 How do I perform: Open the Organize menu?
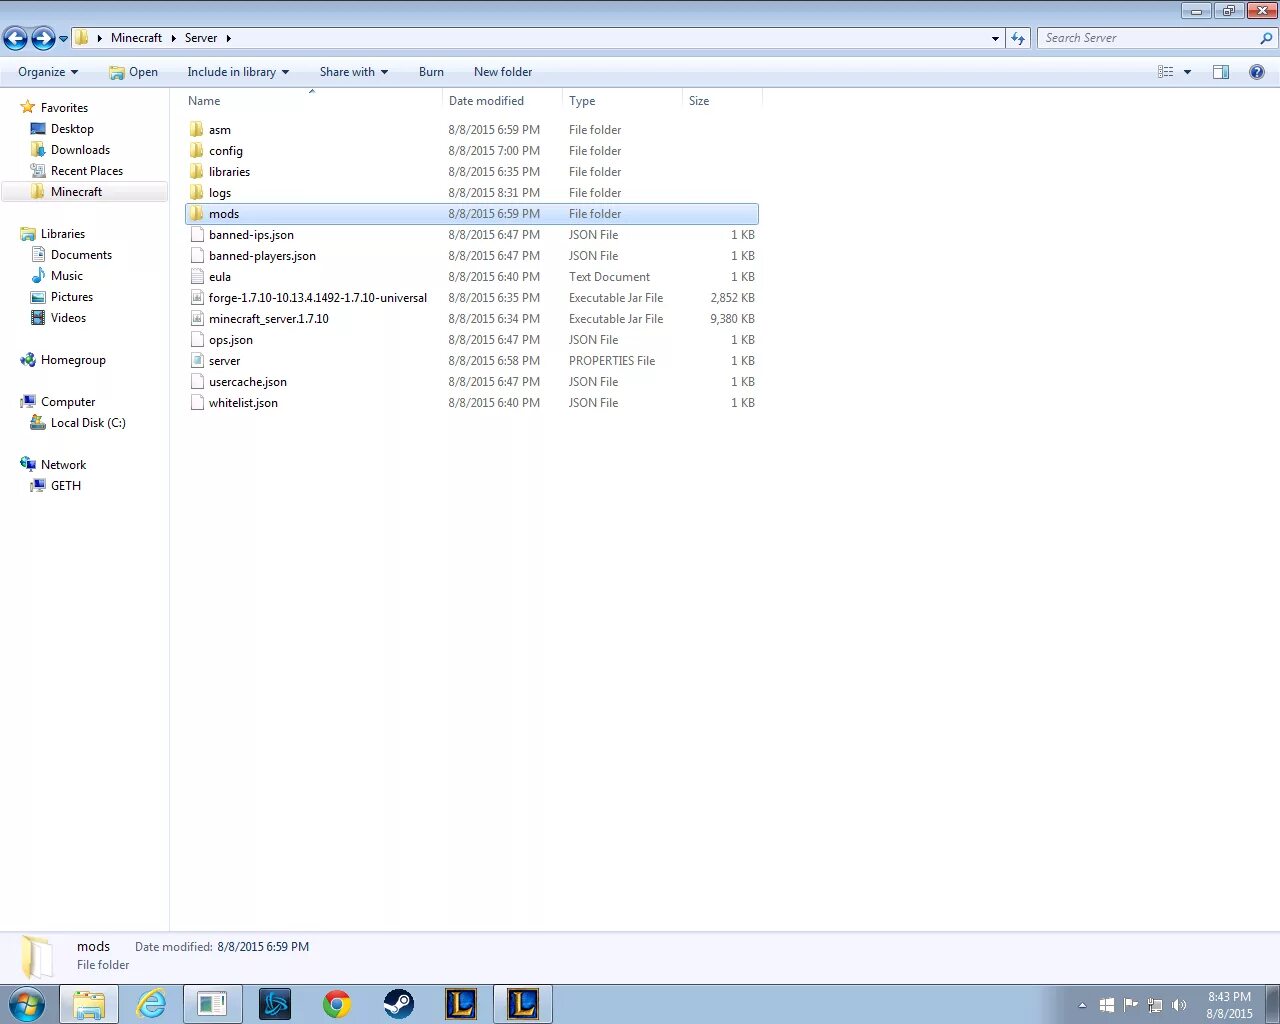pyautogui.click(x=47, y=72)
